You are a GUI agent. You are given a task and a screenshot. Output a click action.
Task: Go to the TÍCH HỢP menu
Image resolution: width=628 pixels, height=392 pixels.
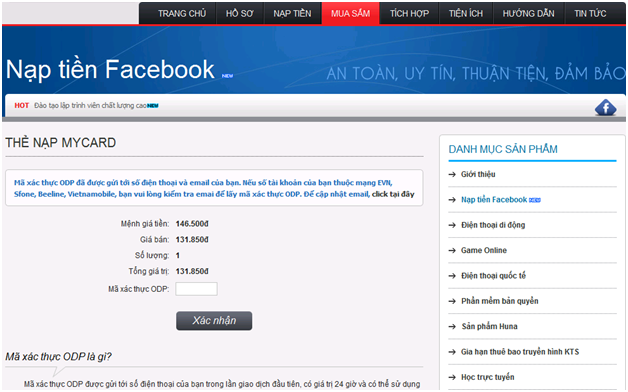(x=409, y=14)
